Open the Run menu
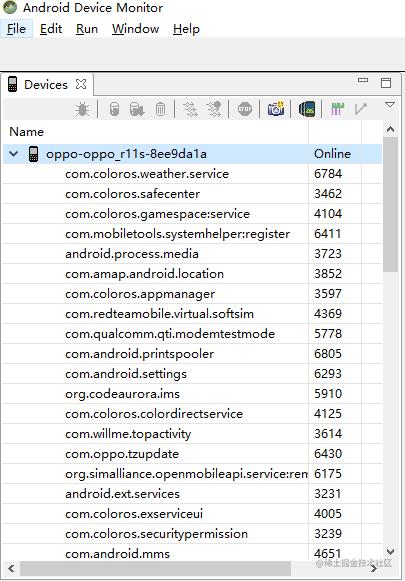This screenshot has height=581, width=405. (x=87, y=29)
